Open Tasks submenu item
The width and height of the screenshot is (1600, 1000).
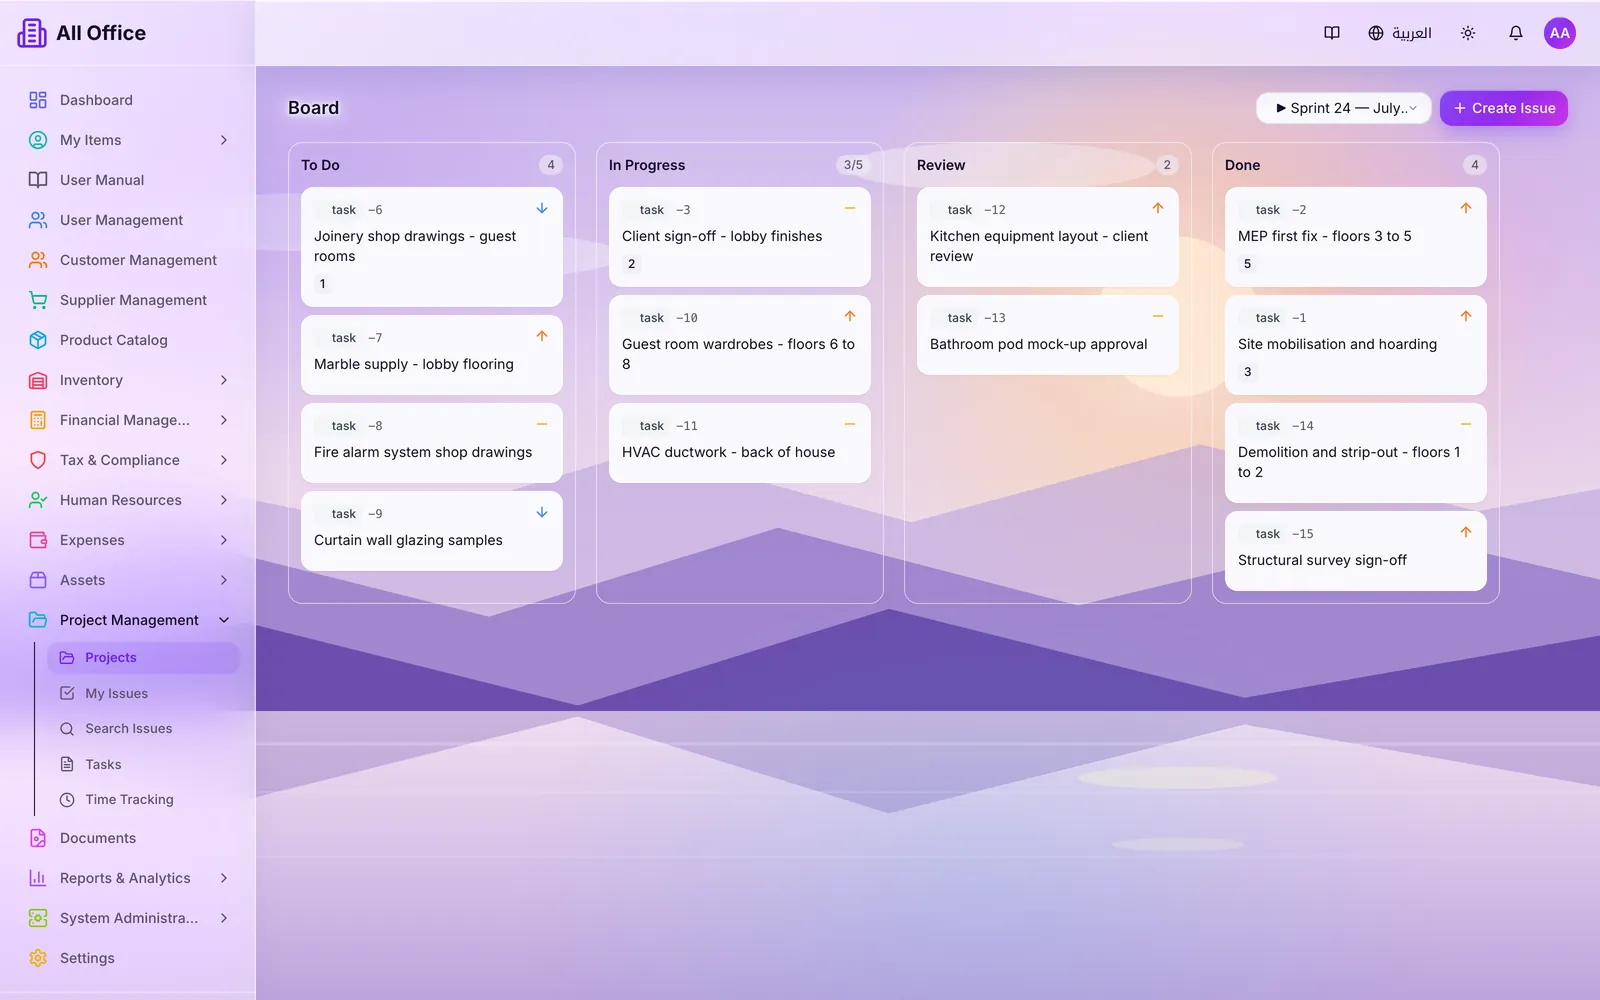[143, 764]
